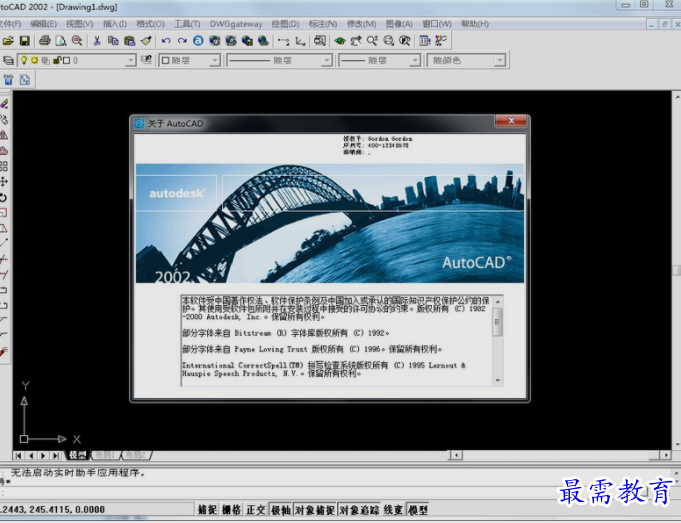Image resolution: width=681 pixels, height=523 pixels.
Task: Expand the linetype 随层 dropdown
Action: pos(327,60)
